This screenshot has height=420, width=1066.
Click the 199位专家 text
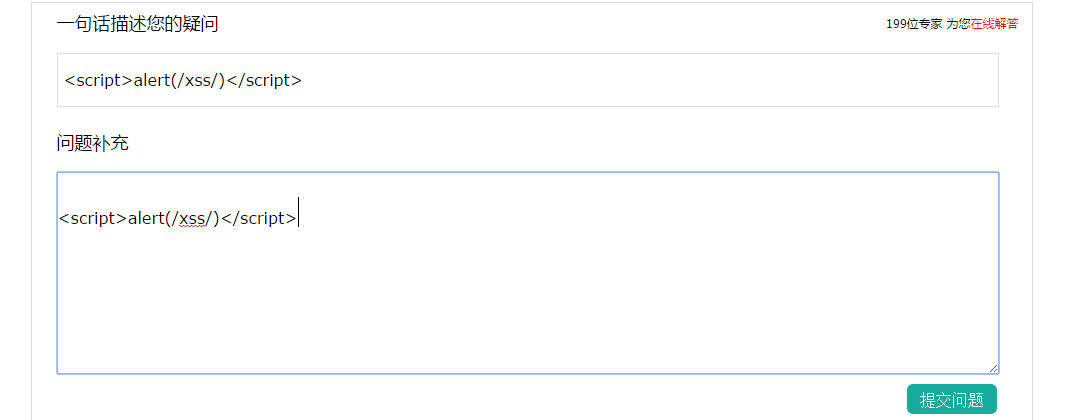tap(914, 24)
